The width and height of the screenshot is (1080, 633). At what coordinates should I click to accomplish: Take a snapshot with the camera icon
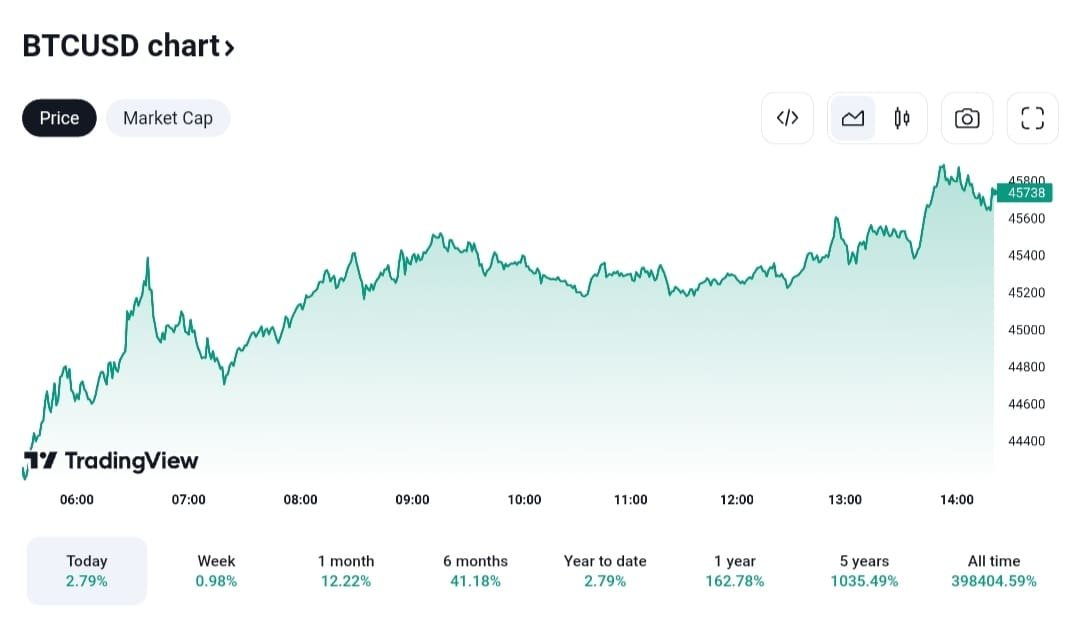[x=966, y=117]
